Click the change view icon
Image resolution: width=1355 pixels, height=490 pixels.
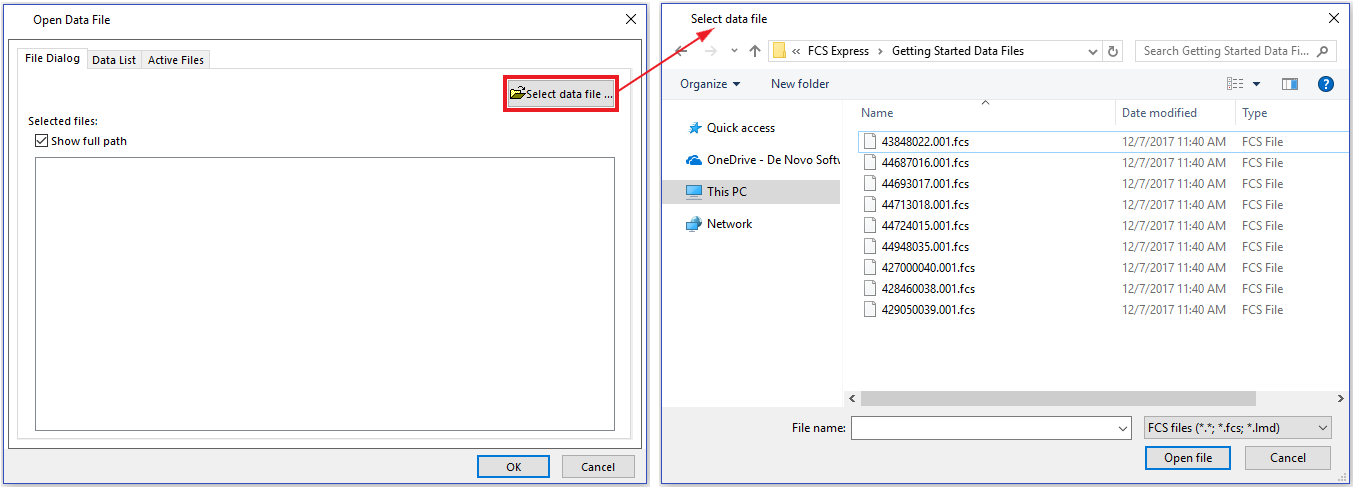pos(1235,84)
